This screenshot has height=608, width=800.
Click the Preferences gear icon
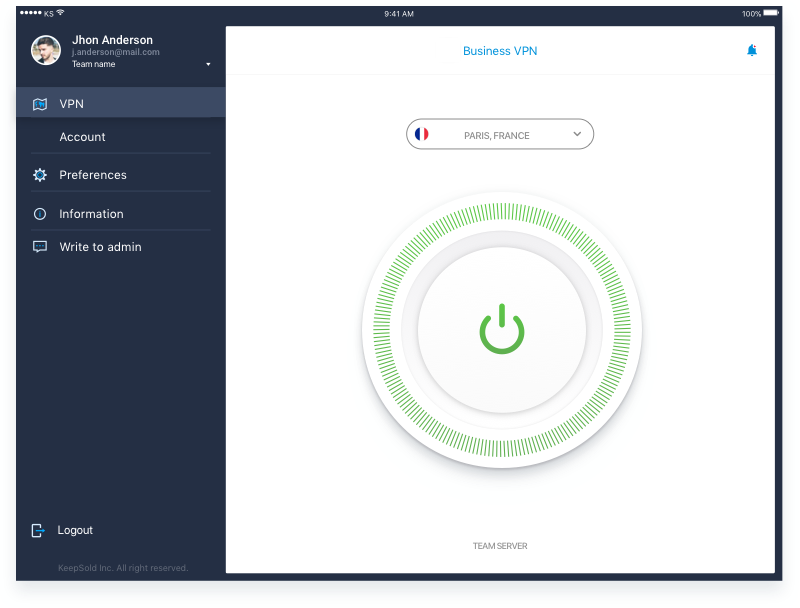tap(40, 175)
